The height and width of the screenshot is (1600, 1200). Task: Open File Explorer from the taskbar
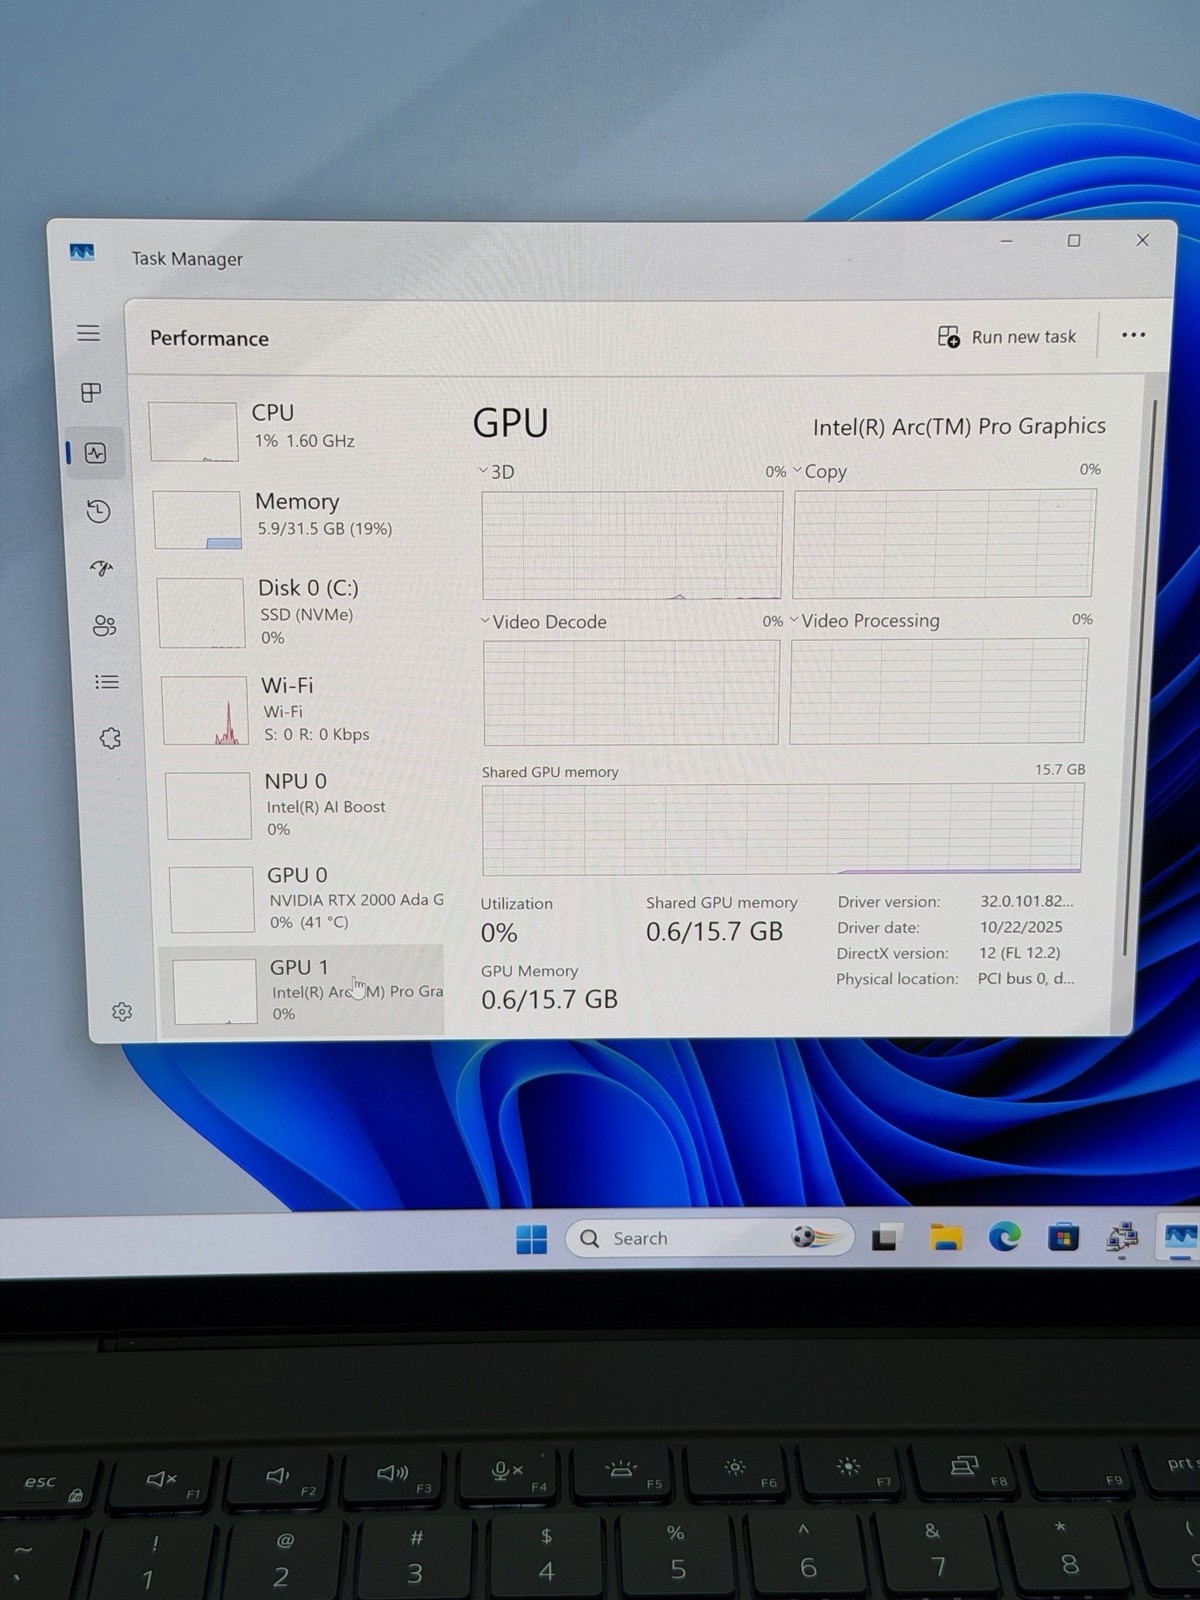point(945,1238)
